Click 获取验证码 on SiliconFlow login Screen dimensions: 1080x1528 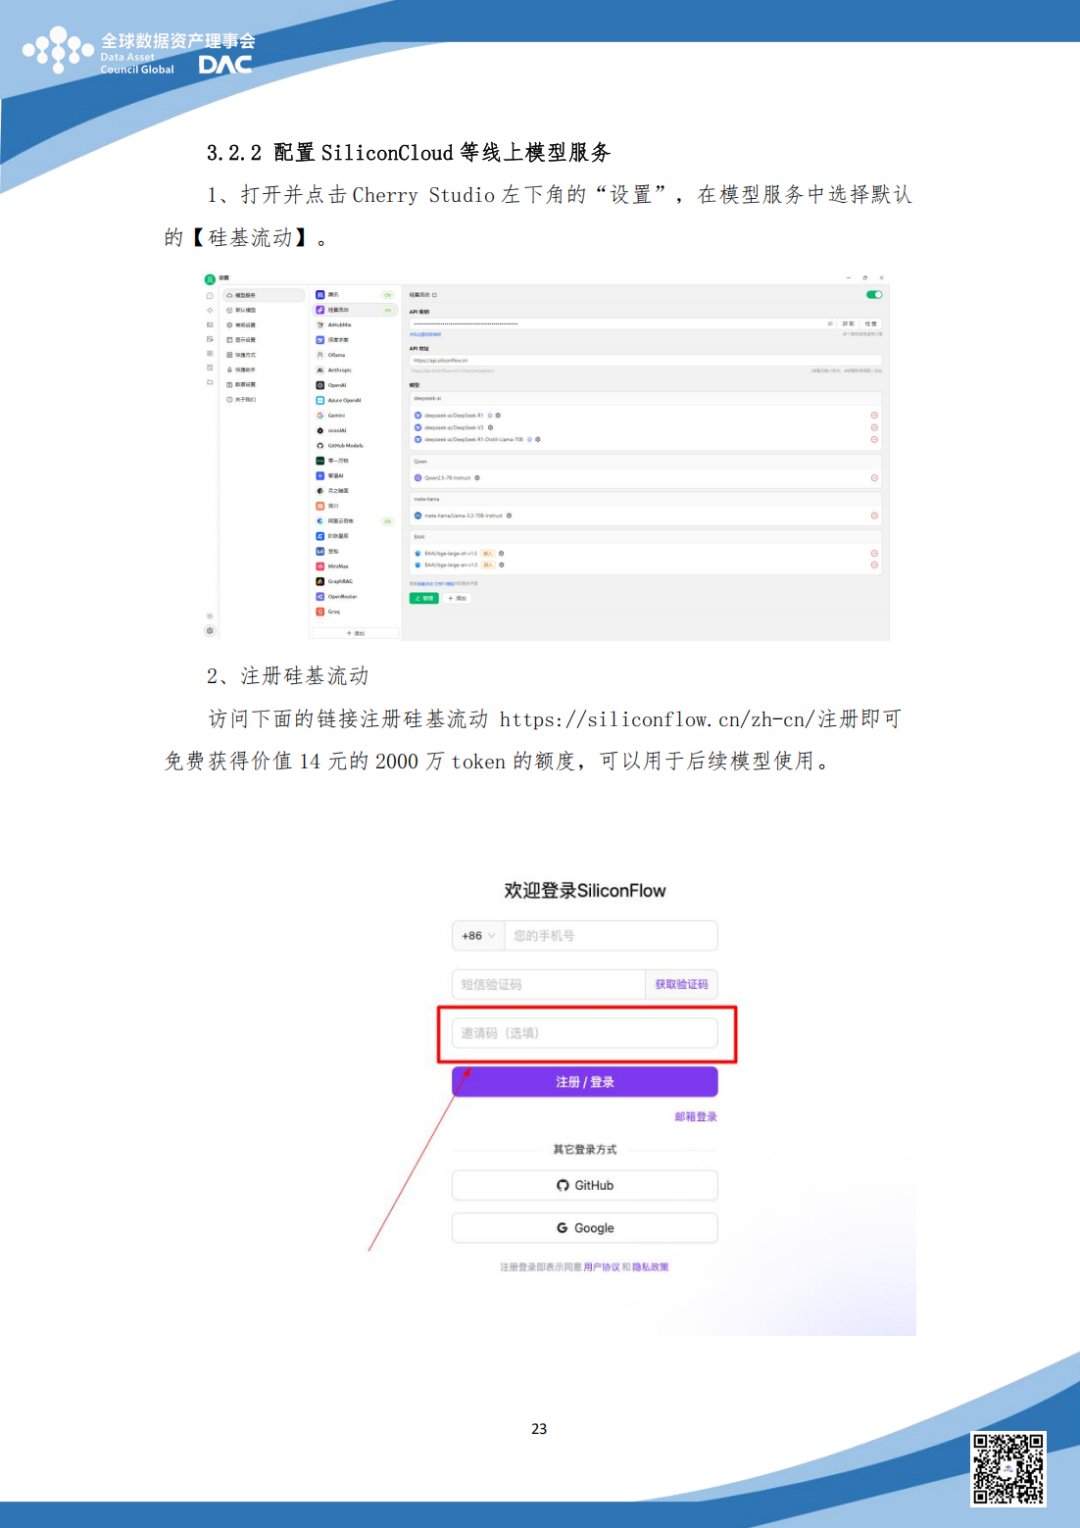point(681,985)
